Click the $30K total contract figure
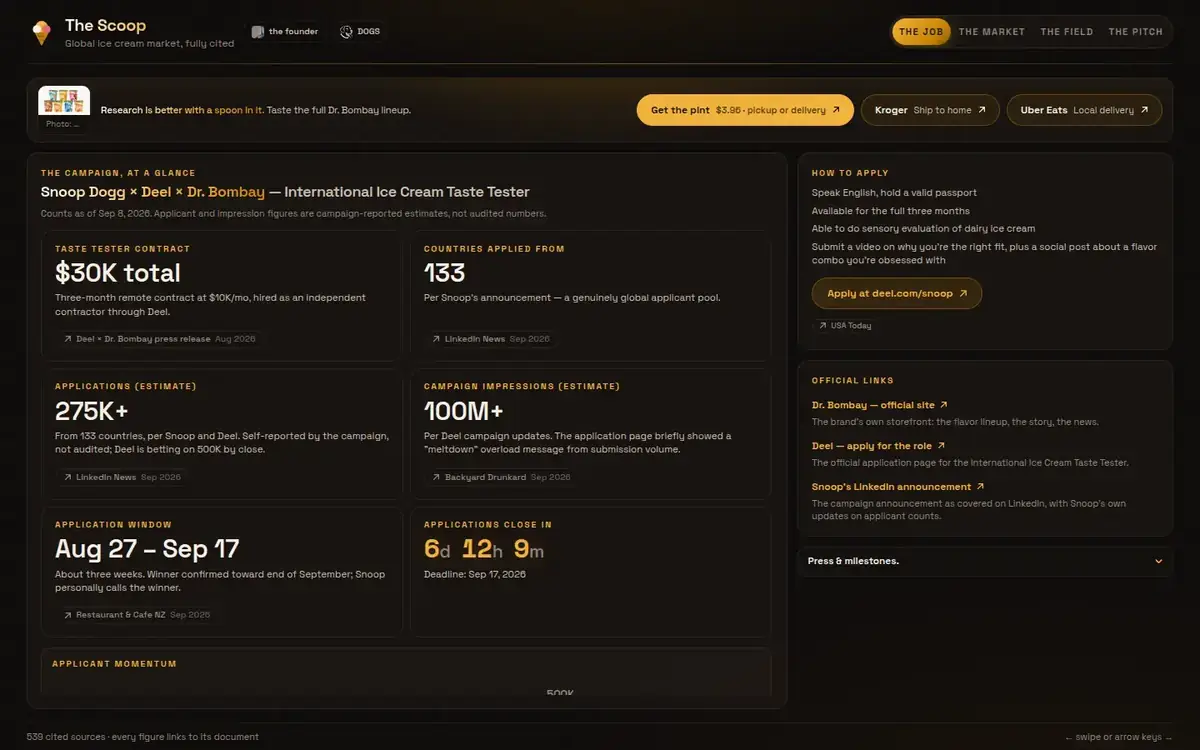 tap(118, 273)
